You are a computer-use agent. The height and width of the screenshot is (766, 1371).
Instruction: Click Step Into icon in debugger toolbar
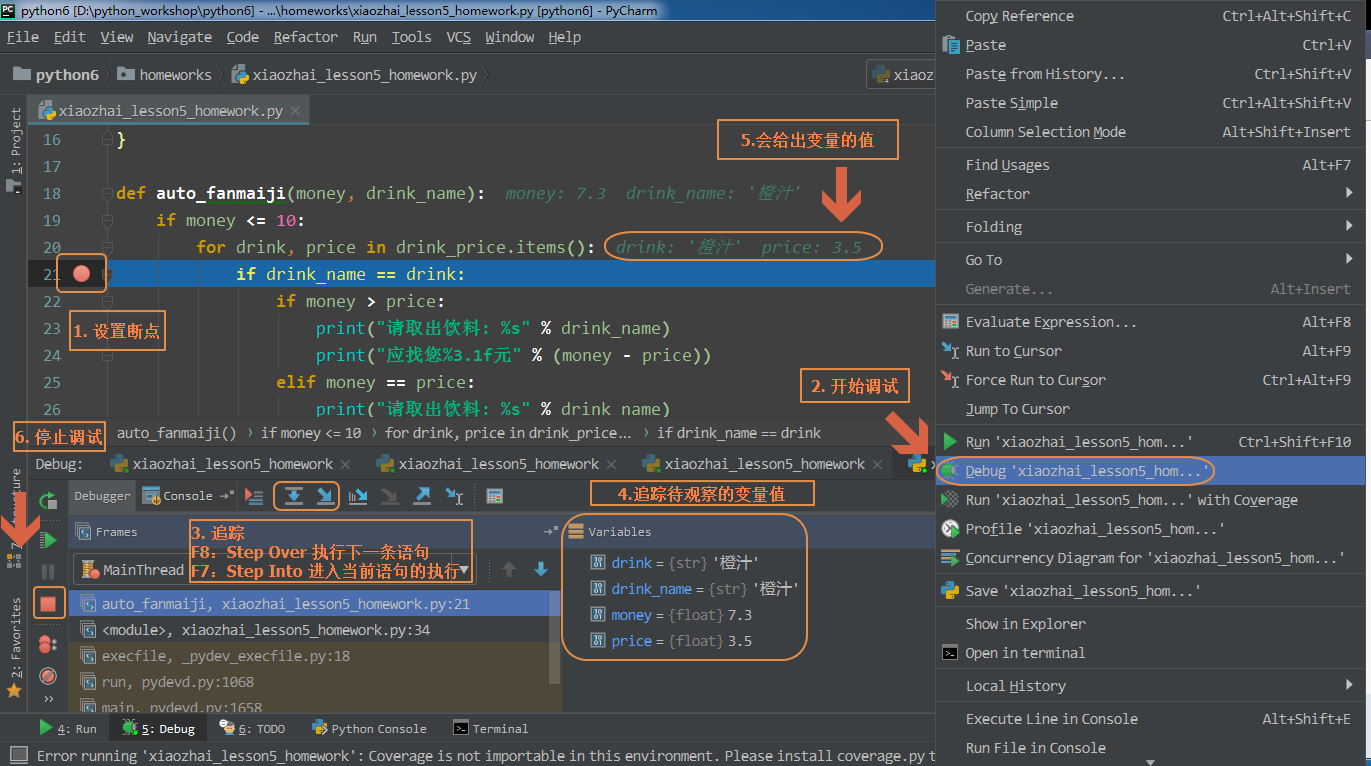click(x=325, y=496)
